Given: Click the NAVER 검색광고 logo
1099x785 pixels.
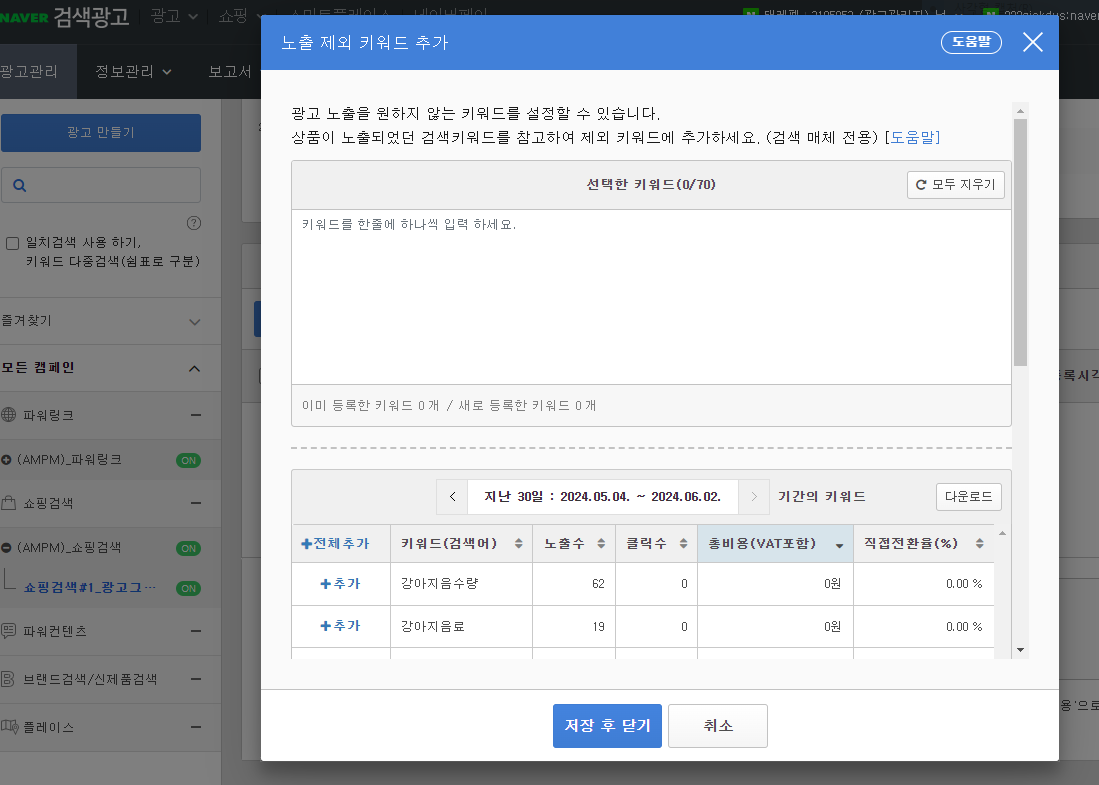Looking at the screenshot, I should coord(64,16).
